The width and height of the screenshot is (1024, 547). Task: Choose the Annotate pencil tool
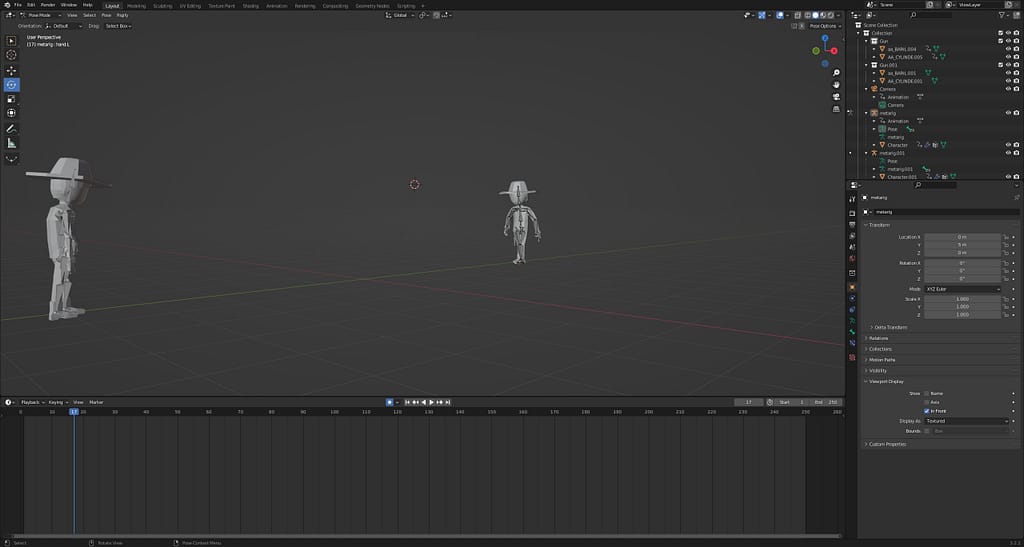(x=12, y=129)
